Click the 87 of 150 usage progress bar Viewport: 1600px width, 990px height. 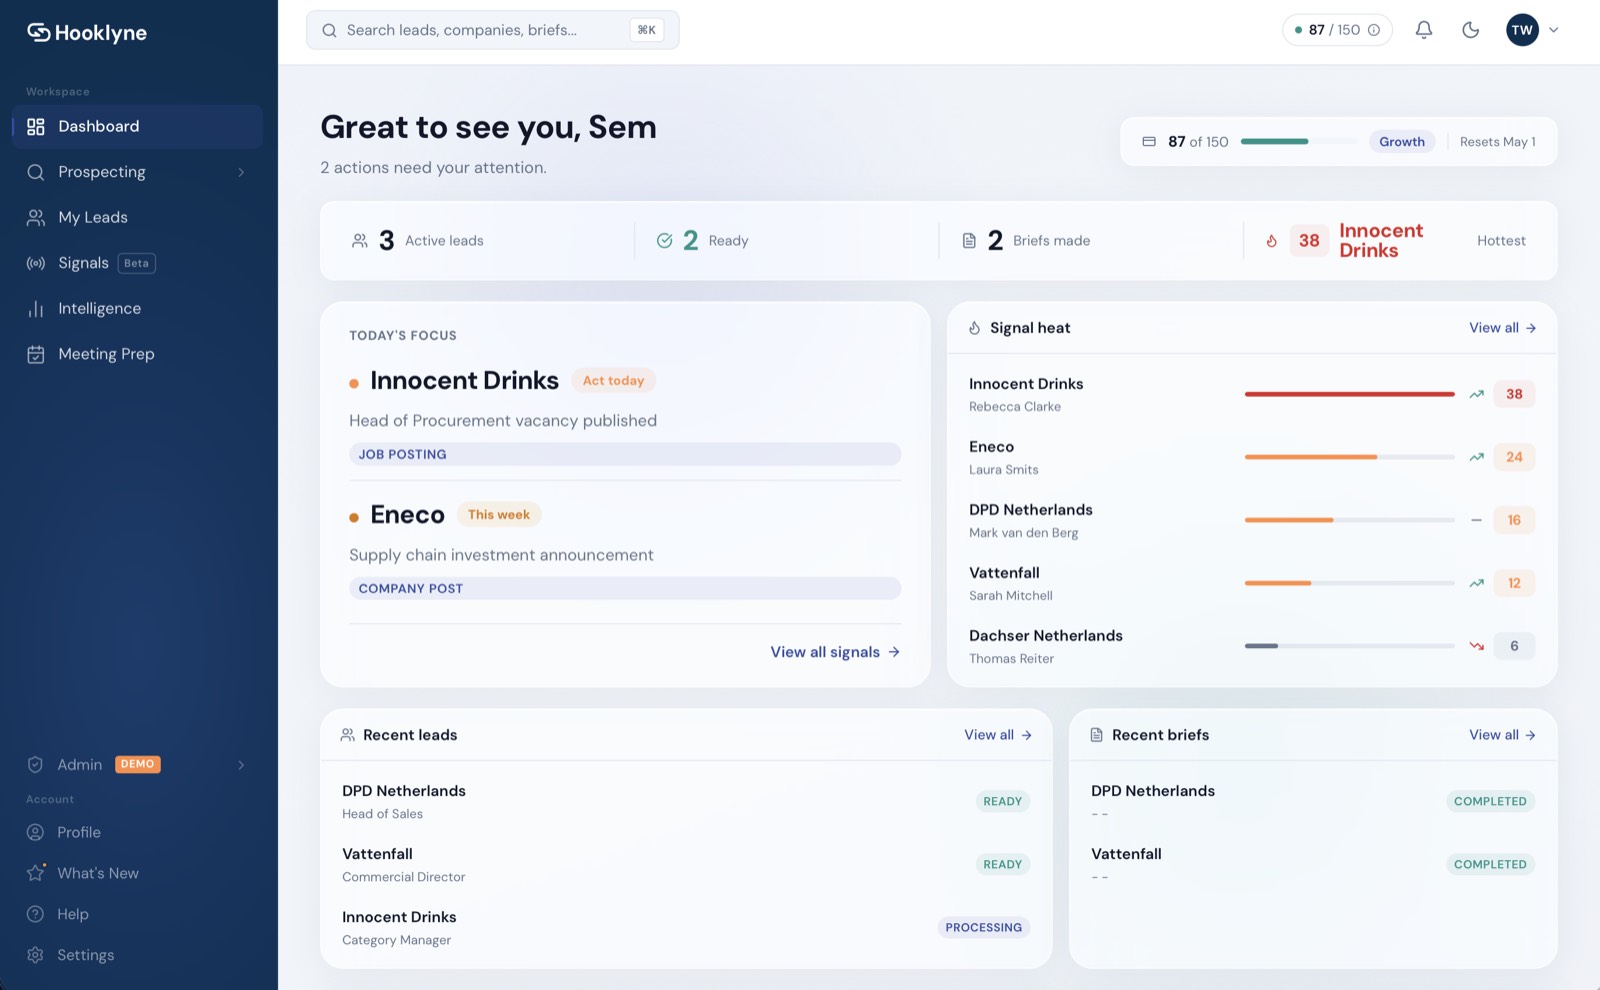(1297, 142)
